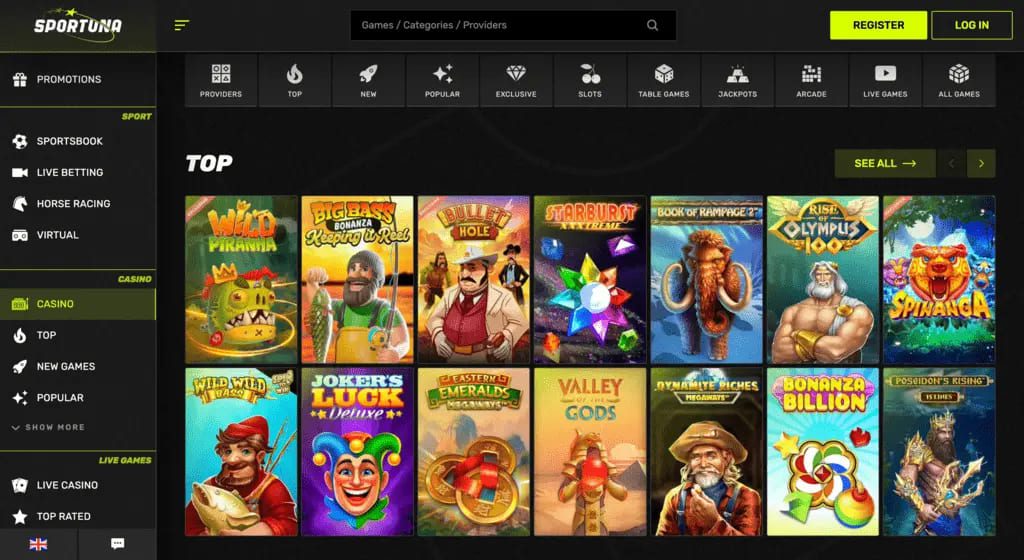Image resolution: width=1024 pixels, height=560 pixels.
Task: Focus the Games / Categories / Providers search field
Action: (x=513, y=25)
